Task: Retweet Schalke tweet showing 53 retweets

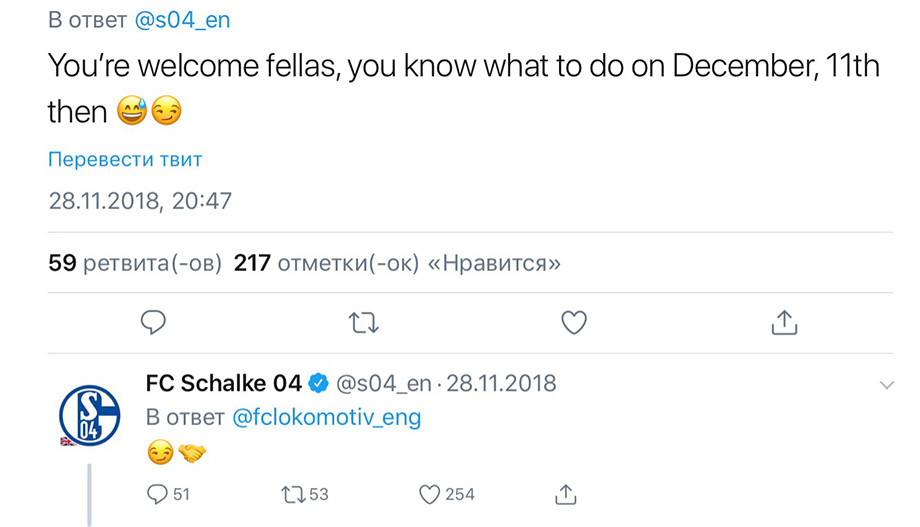Action: 305,494
